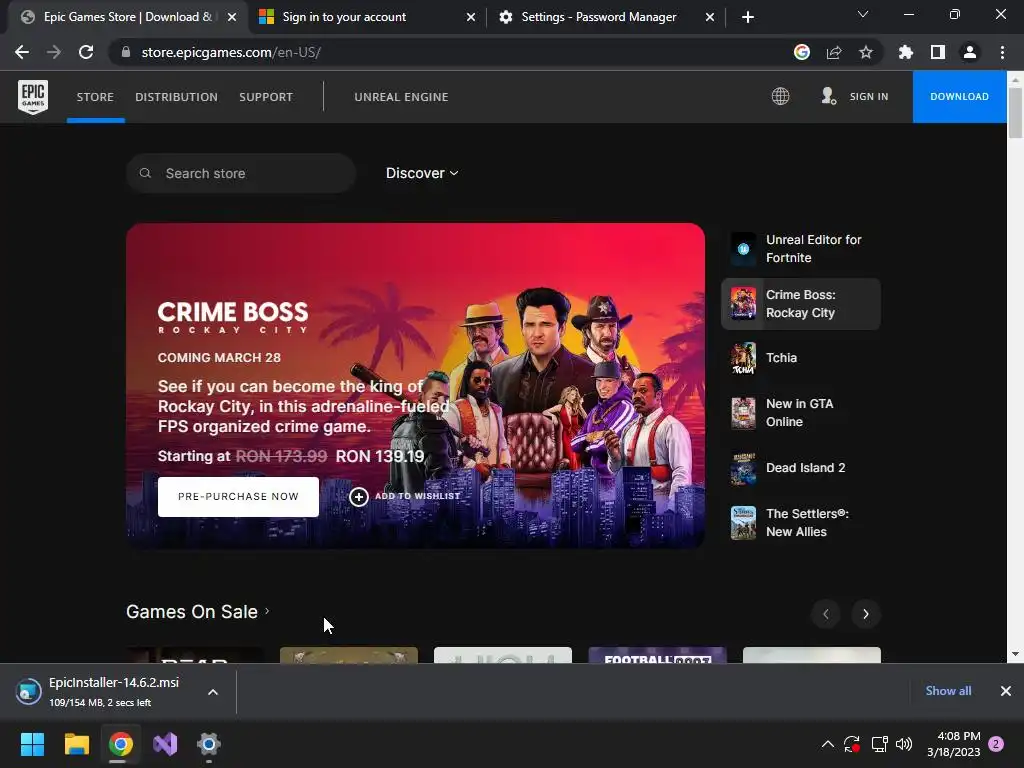Viewport: 1024px width, 768px height.
Task: Toggle the browser side panel icon
Action: click(938, 52)
